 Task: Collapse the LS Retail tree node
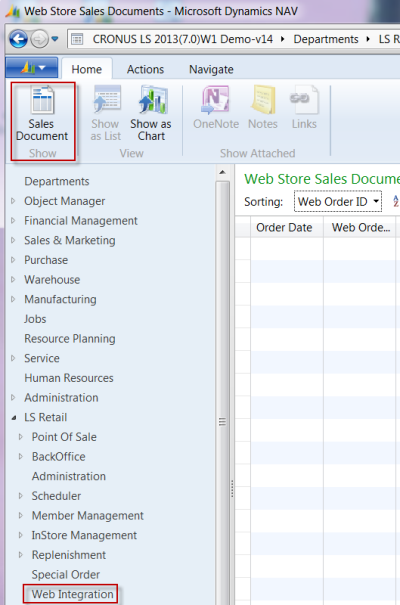coord(14,417)
